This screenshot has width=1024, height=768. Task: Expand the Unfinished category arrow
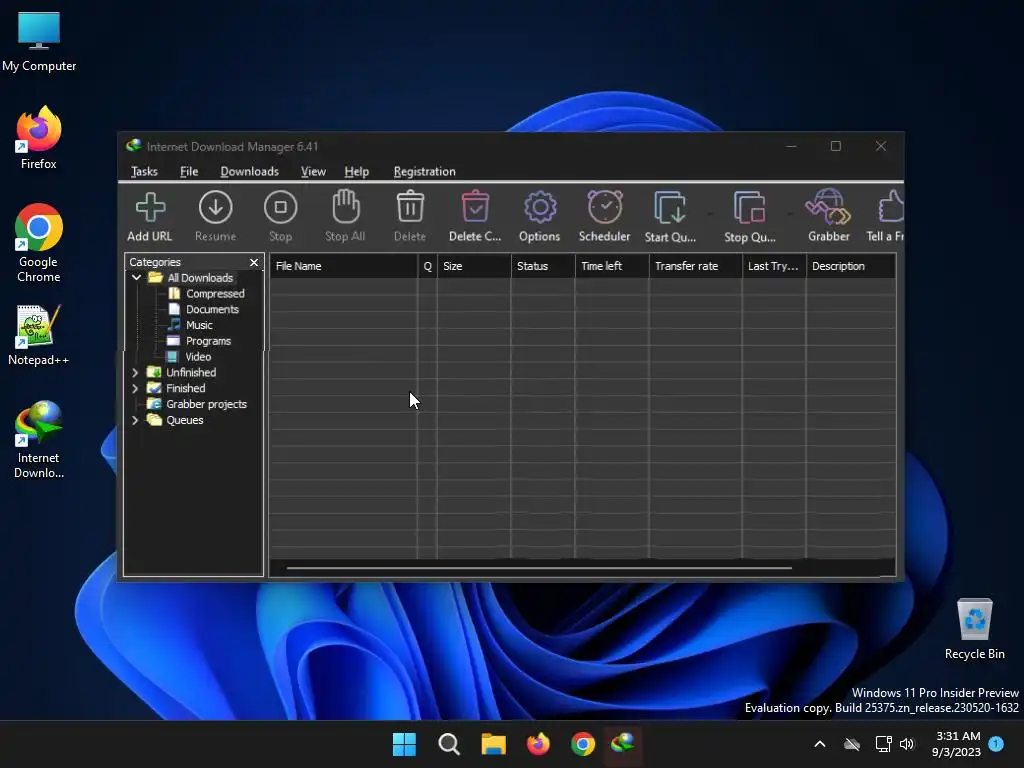click(x=135, y=372)
